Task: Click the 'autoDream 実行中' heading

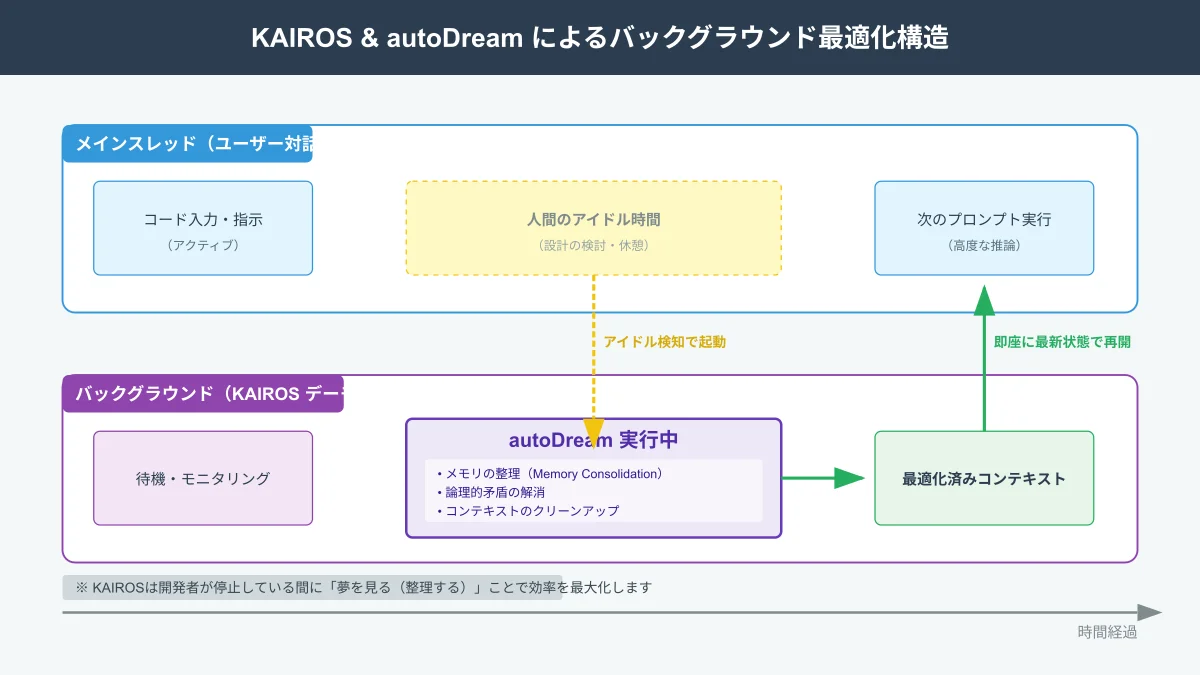Action: tap(594, 440)
